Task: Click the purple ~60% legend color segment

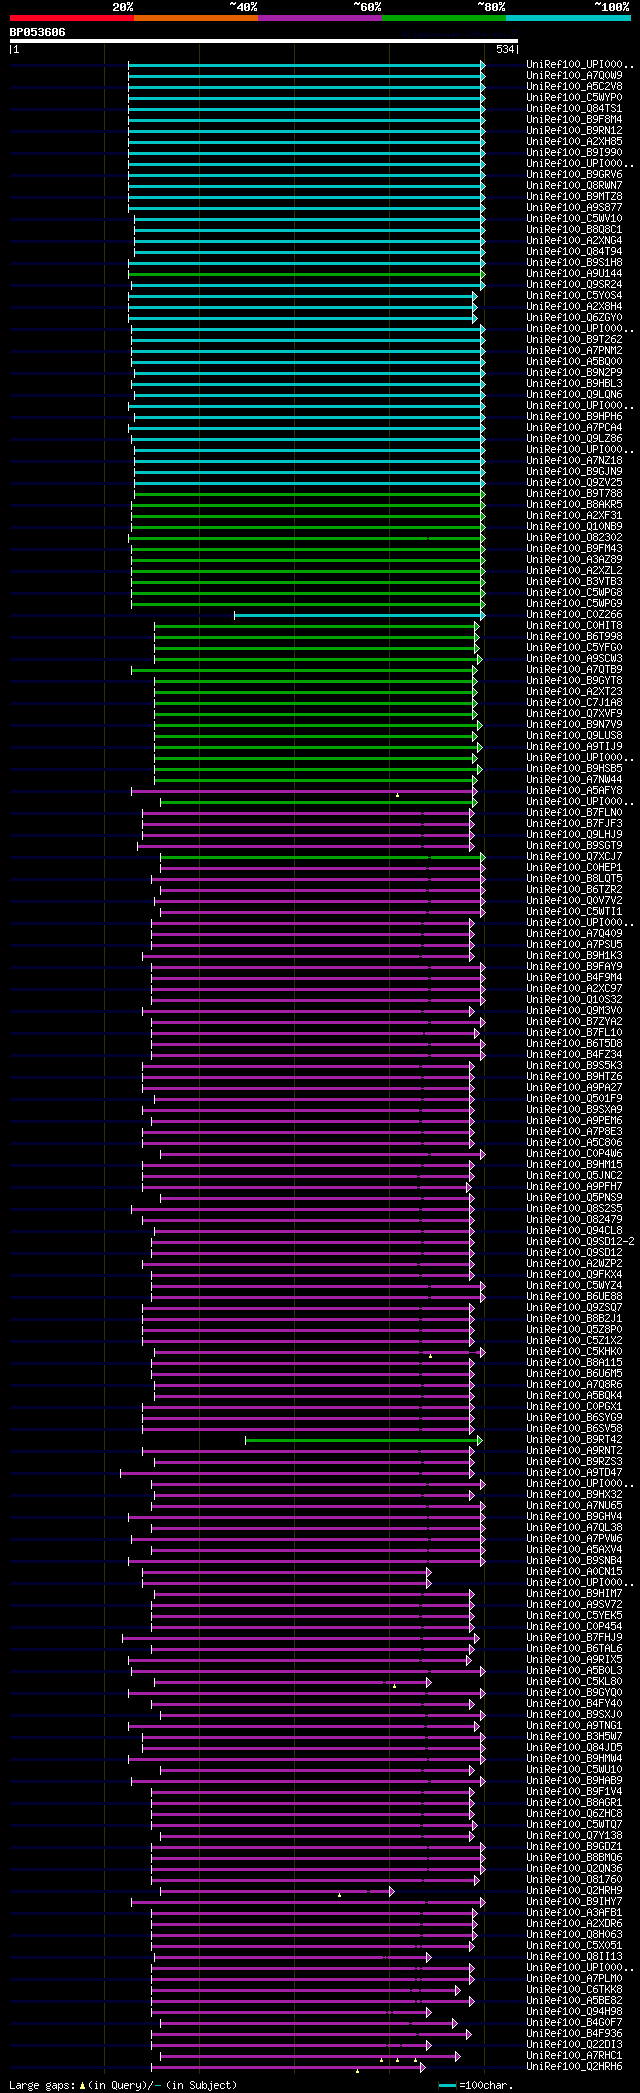Action: [x=320, y=18]
